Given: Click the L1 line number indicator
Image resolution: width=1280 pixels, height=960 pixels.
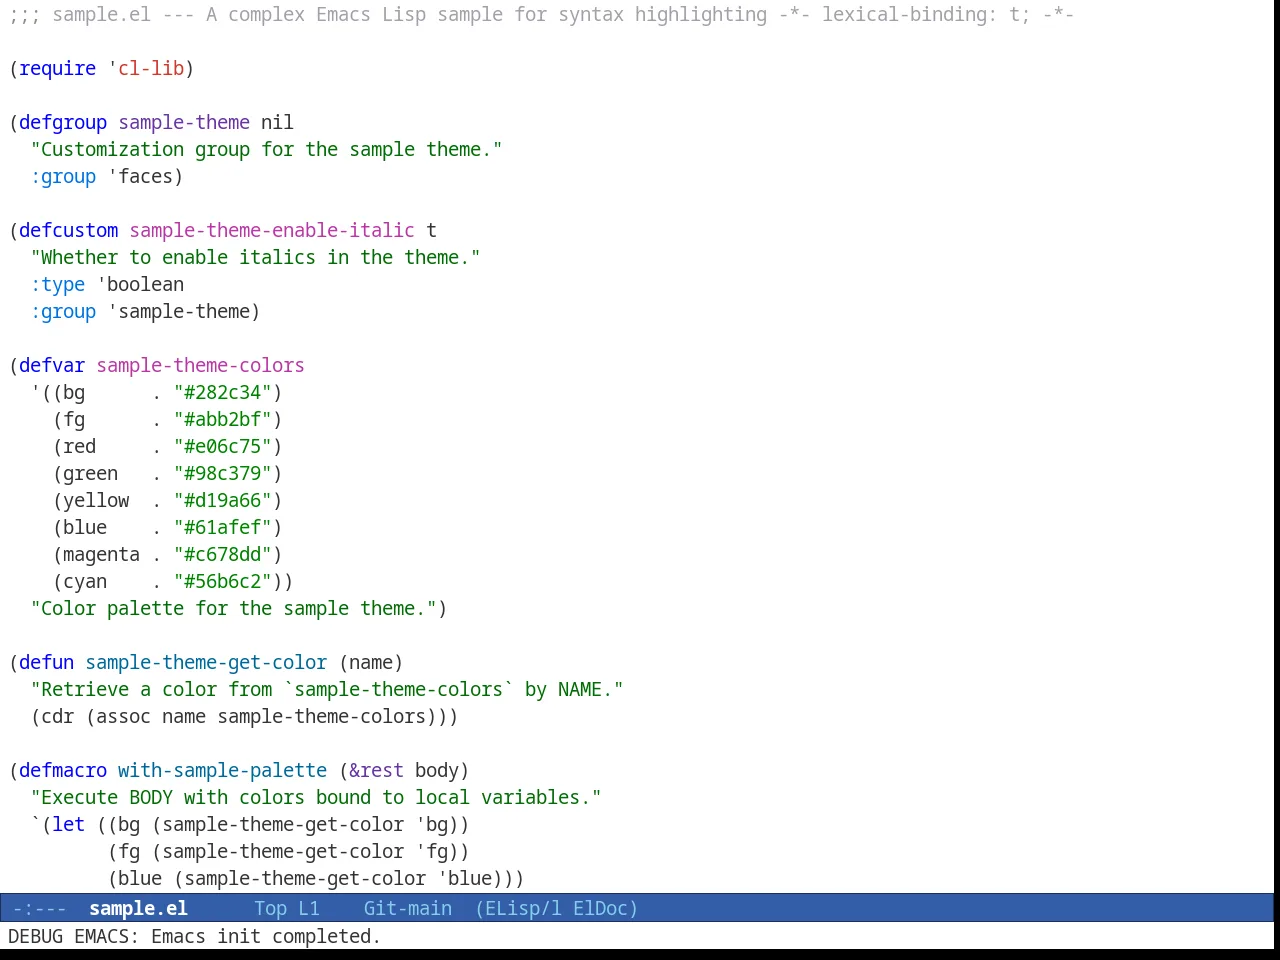Looking at the screenshot, I should pyautogui.click(x=309, y=908).
